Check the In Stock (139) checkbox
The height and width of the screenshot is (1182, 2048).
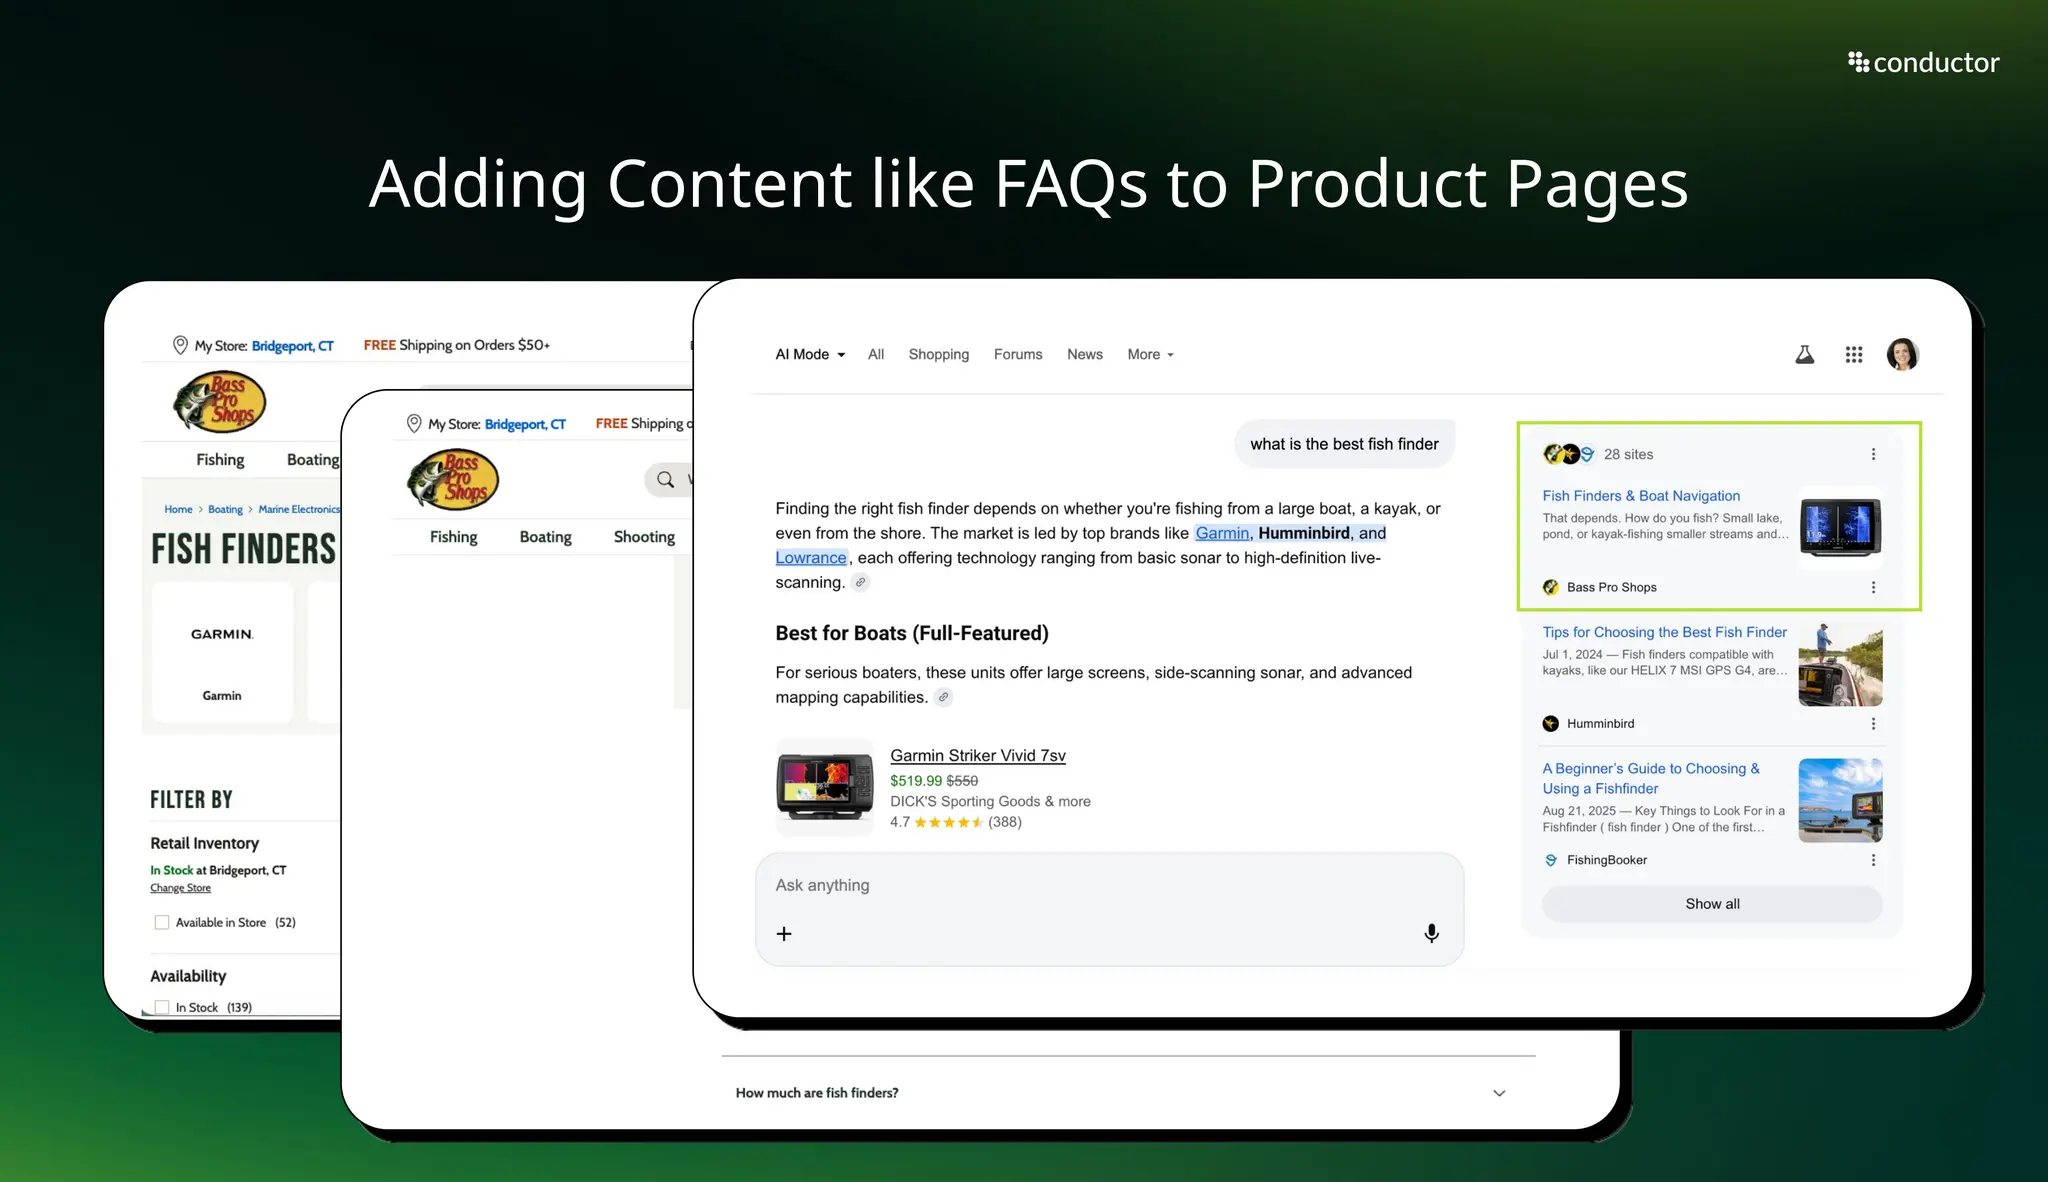pyautogui.click(x=161, y=1007)
